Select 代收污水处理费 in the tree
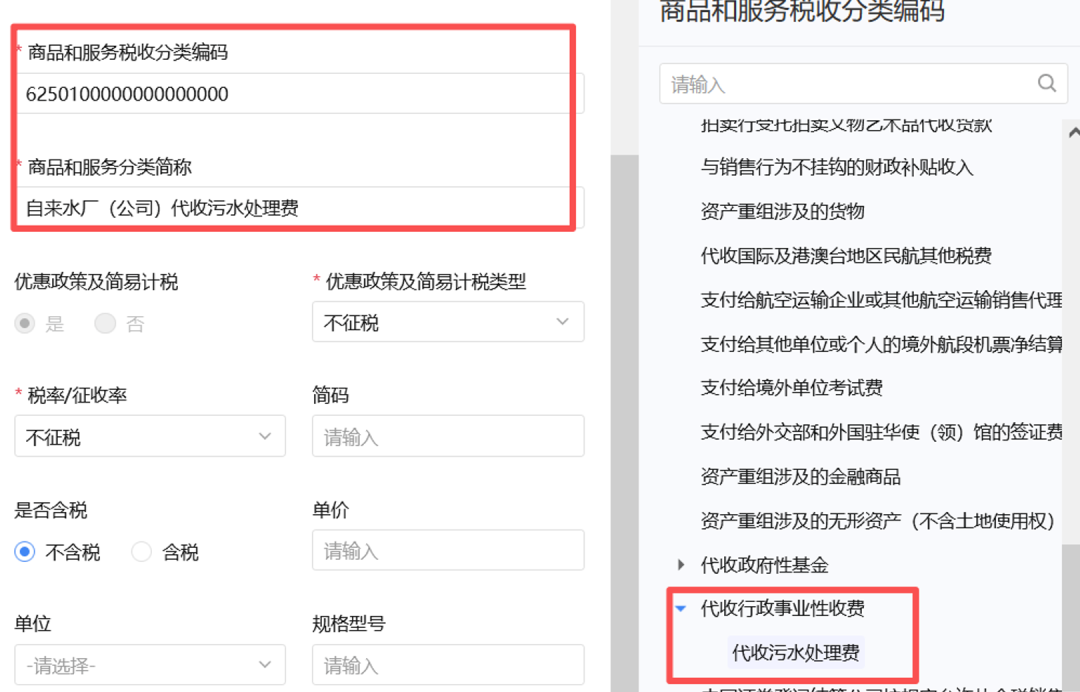Viewport: 1080px width, 692px height. 795,653
